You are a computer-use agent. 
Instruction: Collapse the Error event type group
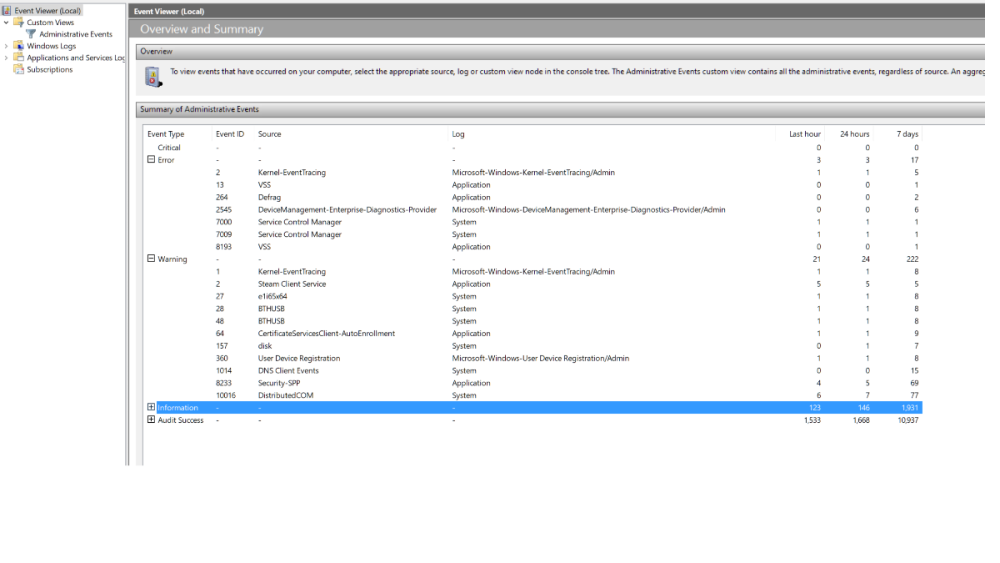point(151,159)
